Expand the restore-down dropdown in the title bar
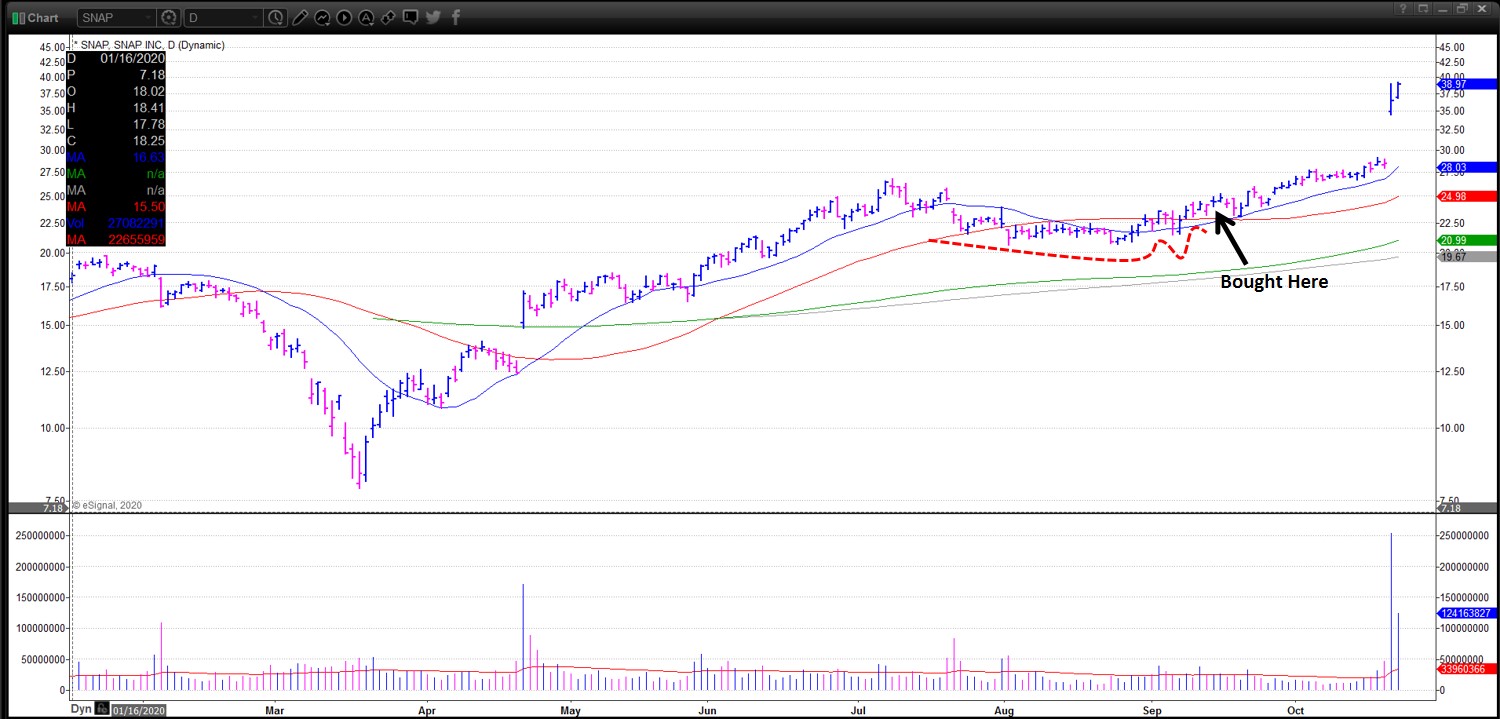 coord(1424,9)
